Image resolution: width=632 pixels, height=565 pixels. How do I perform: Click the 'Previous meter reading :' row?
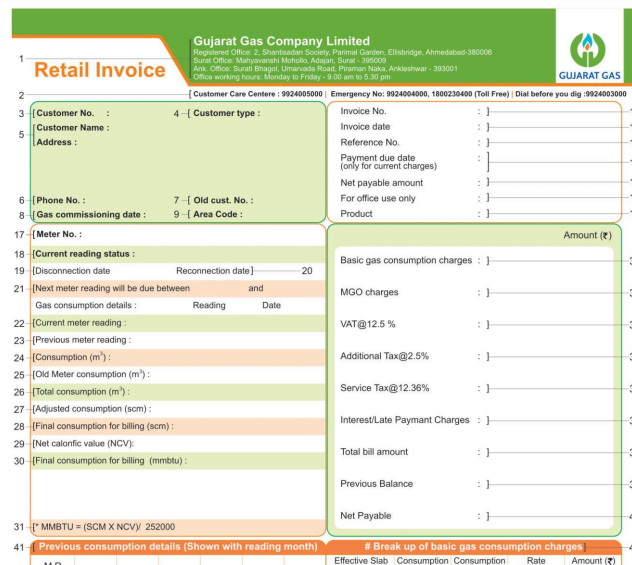point(178,340)
